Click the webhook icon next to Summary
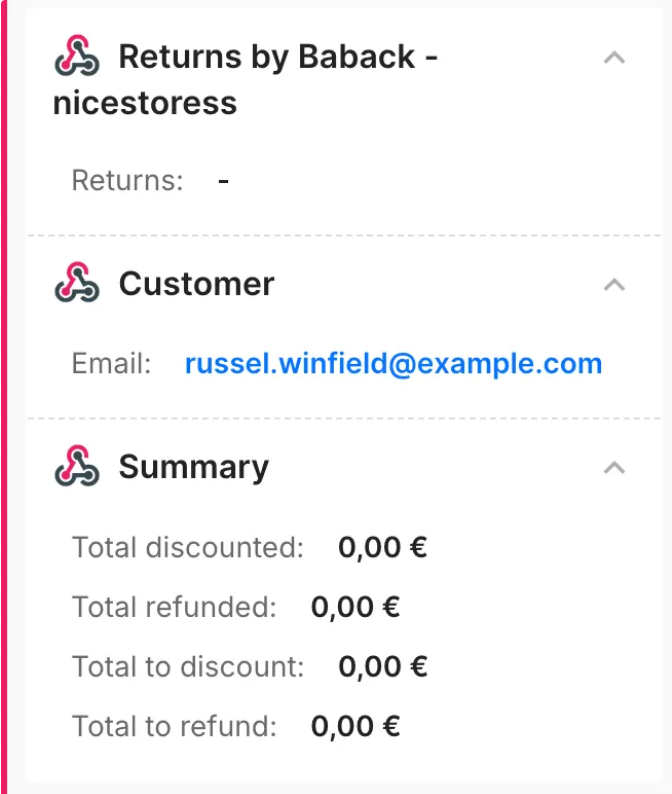Screen dimensions: 672x794 (x=77, y=467)
